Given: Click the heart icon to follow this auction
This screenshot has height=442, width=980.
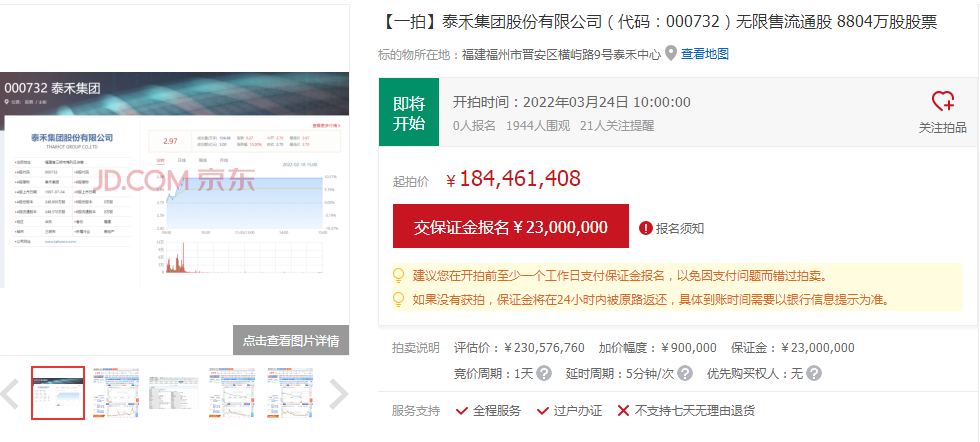Looking at the screenshot, I should (x=942, y=102).
